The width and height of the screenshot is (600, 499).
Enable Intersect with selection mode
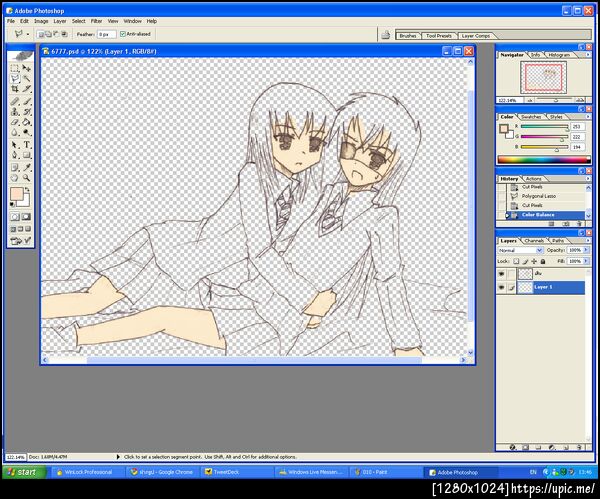(65, 34)
